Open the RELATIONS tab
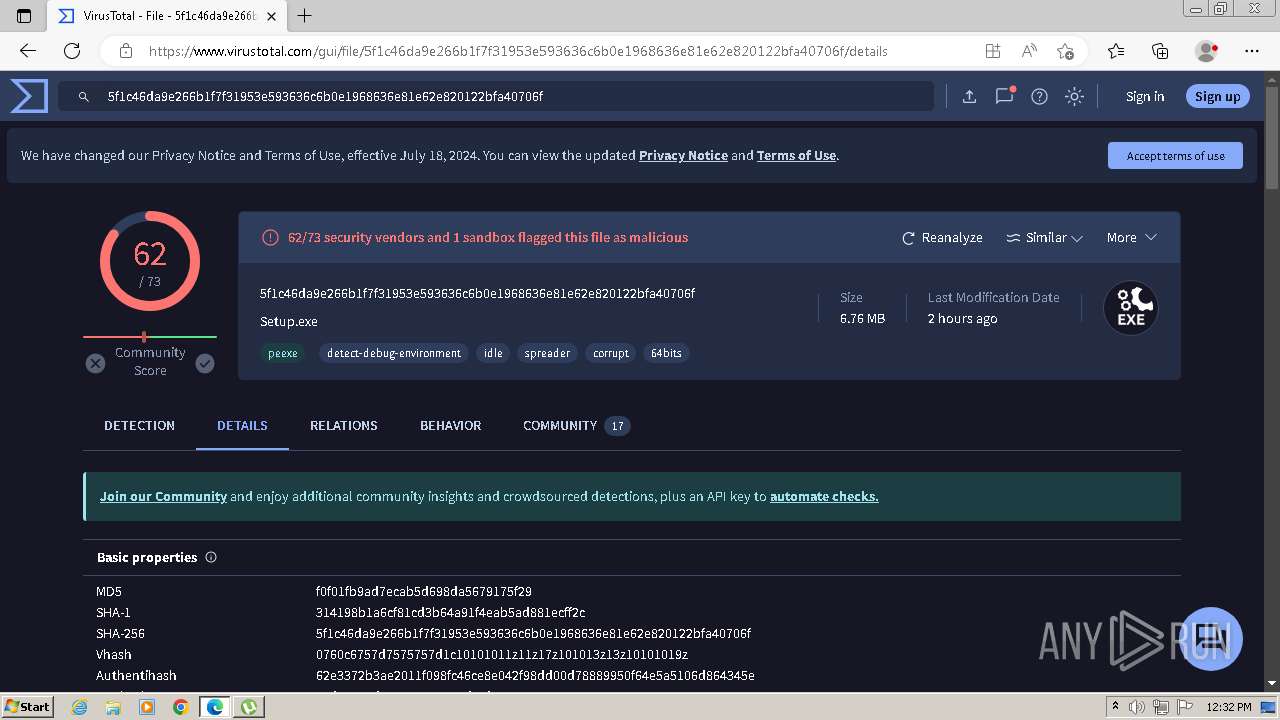 point(343,426)
